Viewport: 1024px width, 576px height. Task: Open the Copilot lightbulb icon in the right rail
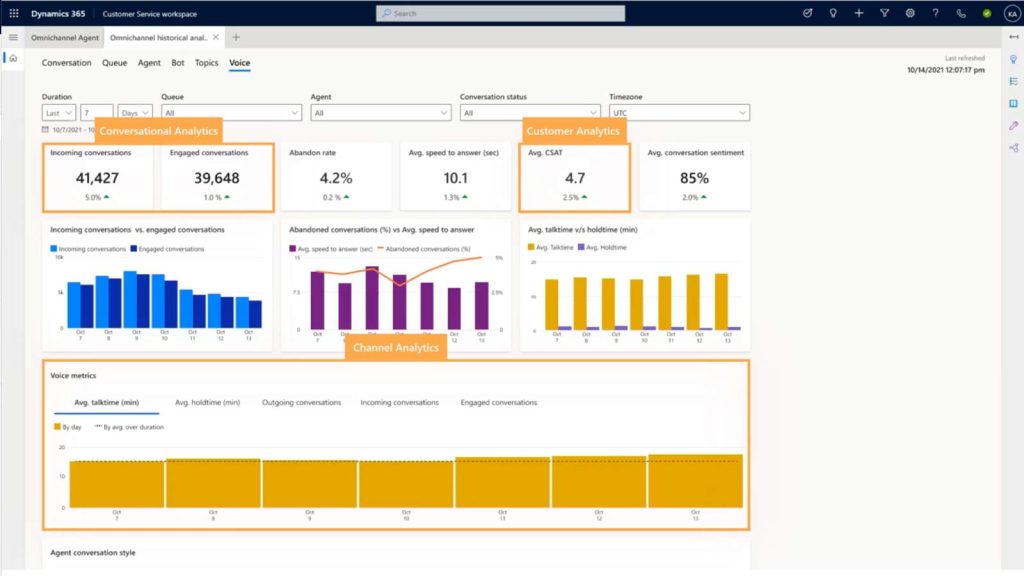(1012, 60)
